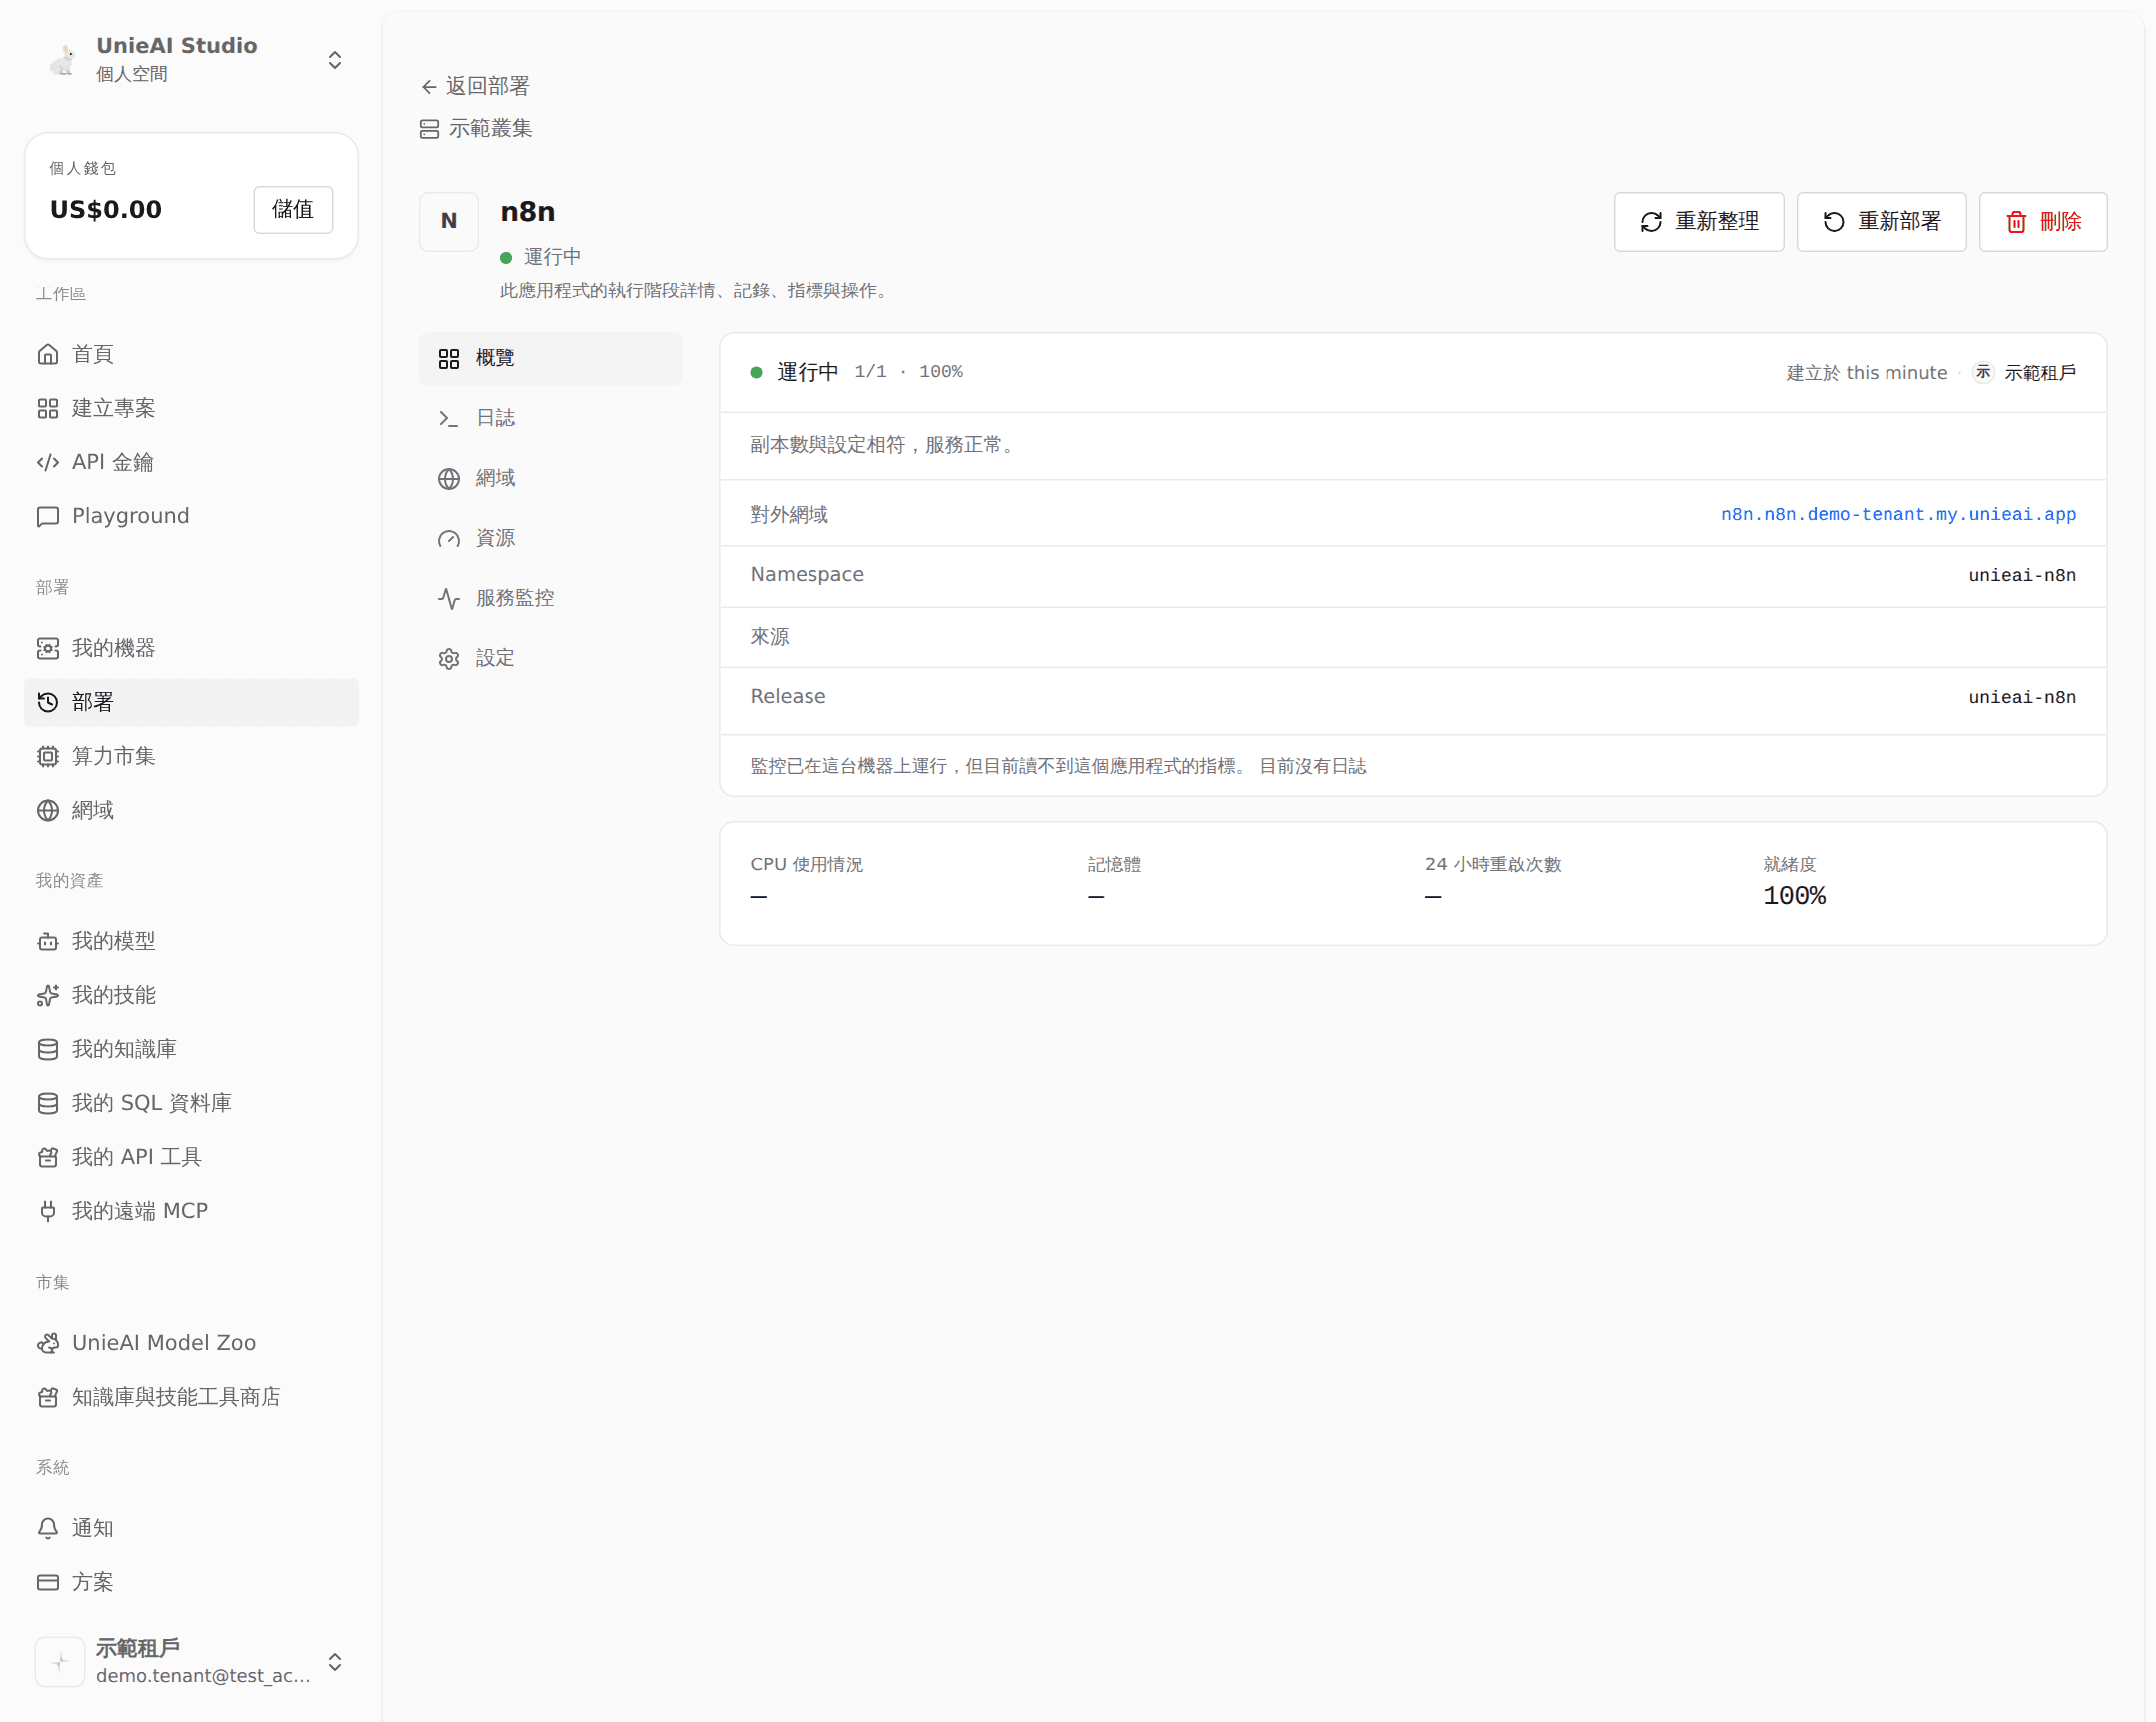The image size is (2156, 1722).
Task: Open the 方案 card icon
Action: 48,1583
